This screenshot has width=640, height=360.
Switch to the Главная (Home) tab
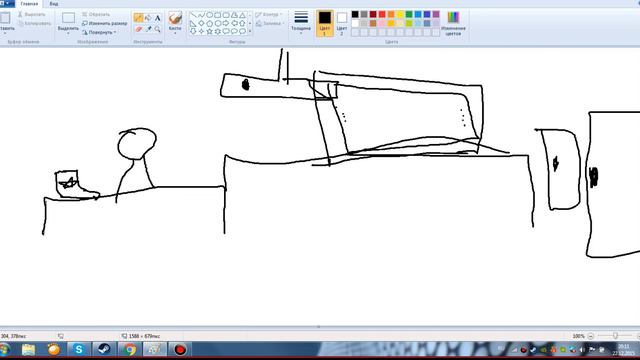29,4
